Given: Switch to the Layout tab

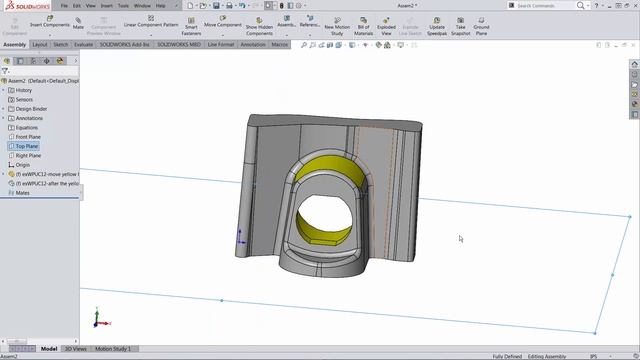Looking at the screenshot, I should point(40,44).
